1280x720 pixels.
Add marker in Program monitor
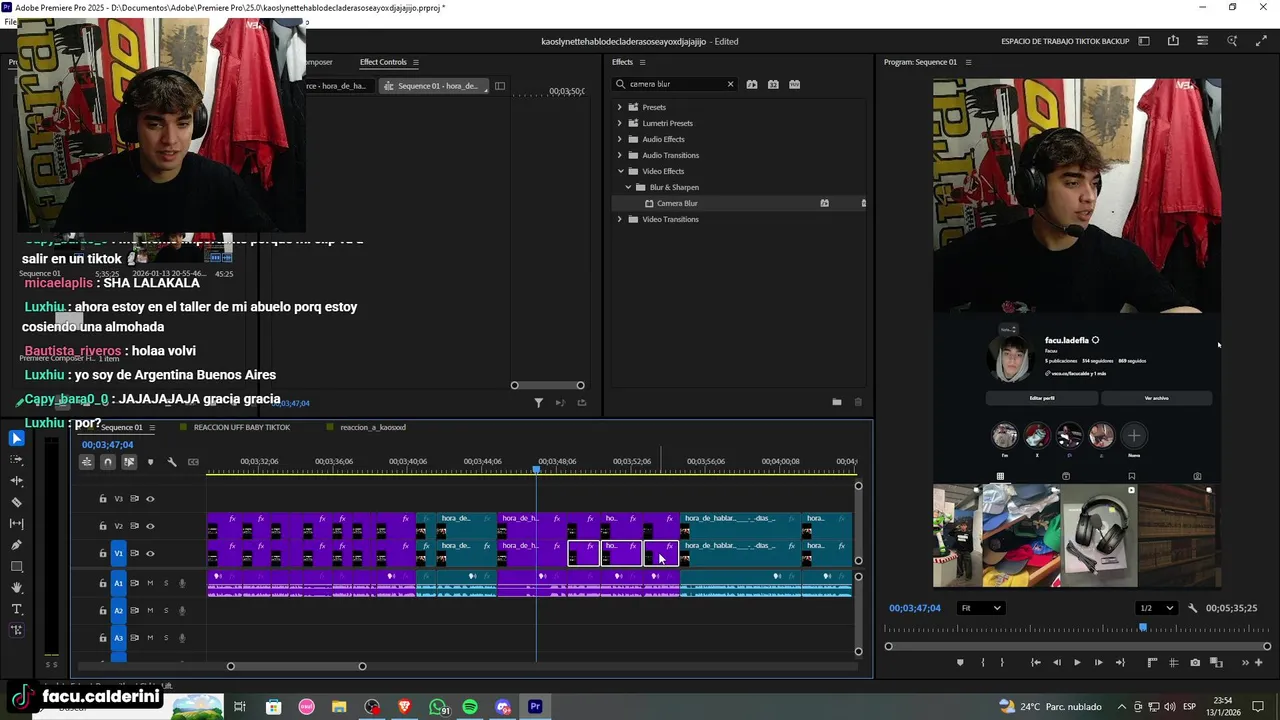[960, 662]
